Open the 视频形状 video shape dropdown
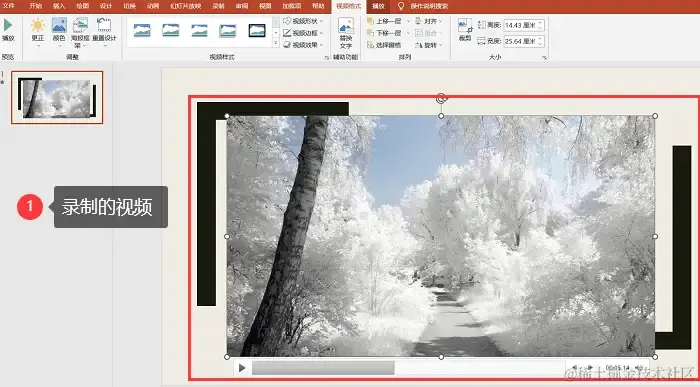 tap(303, 21)
